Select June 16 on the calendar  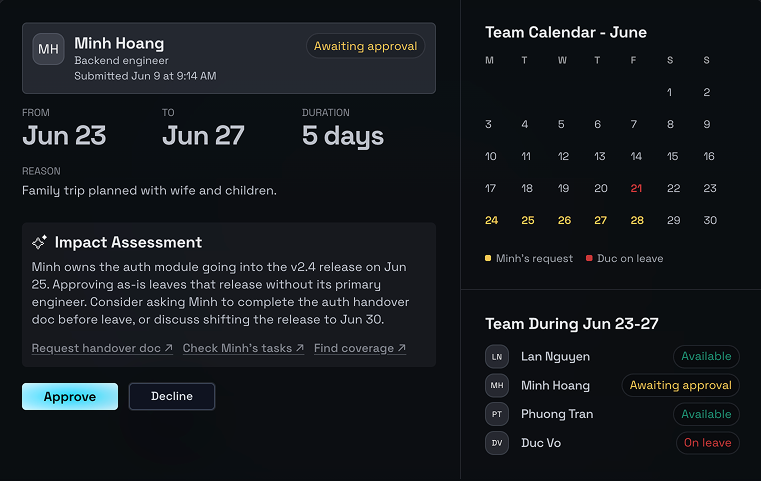709,156
